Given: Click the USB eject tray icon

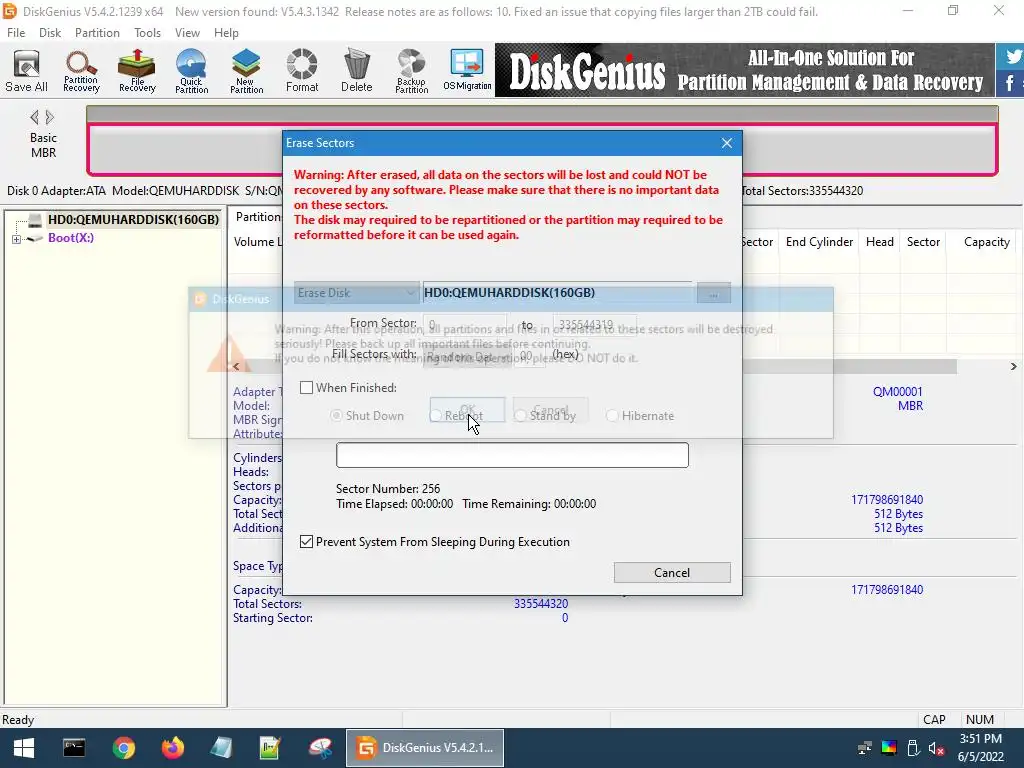Looking at the screenshot, I should point(913,748).
